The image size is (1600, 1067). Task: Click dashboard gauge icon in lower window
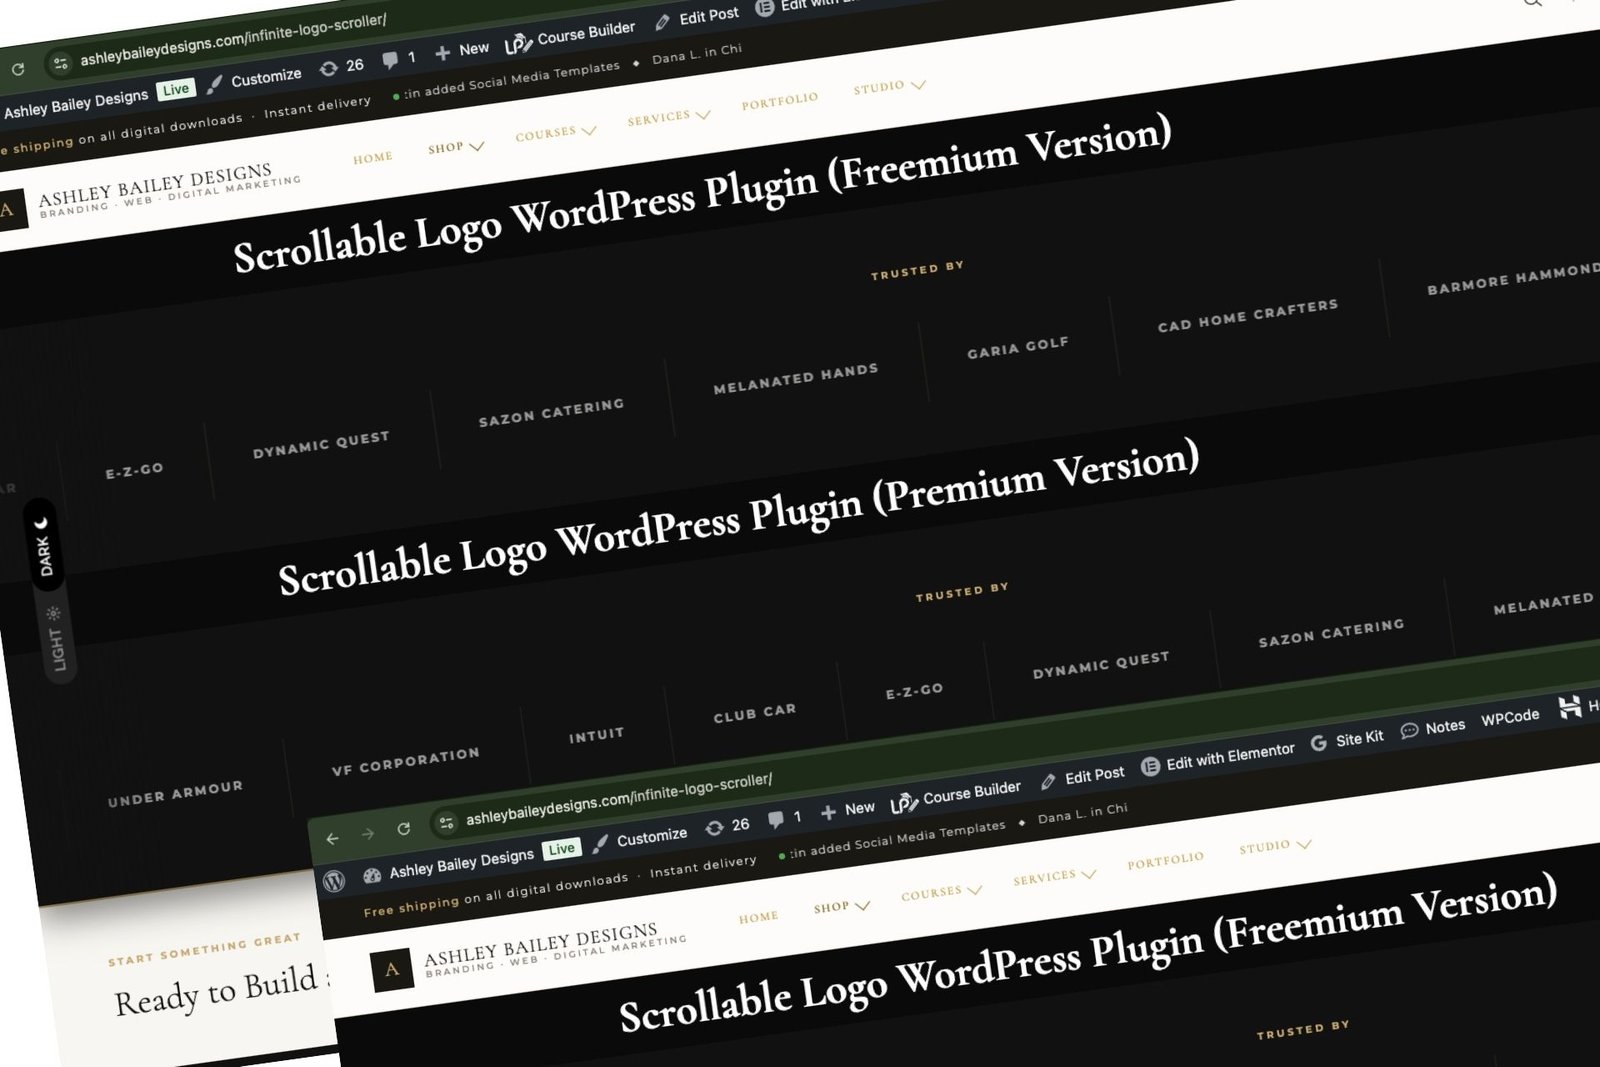(x=372, y=875)
